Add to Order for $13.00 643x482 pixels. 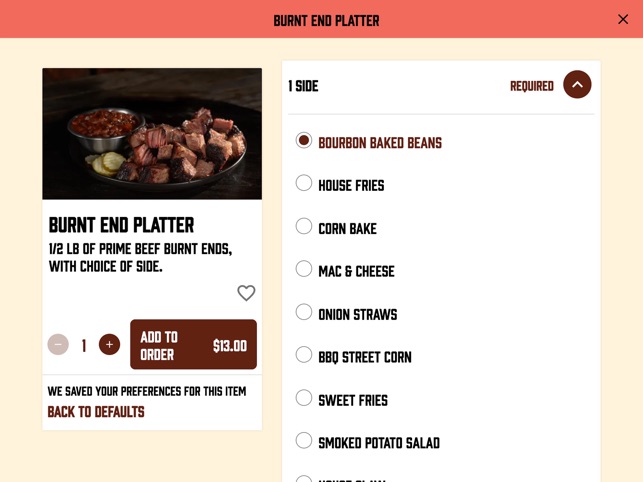[194, 345]
